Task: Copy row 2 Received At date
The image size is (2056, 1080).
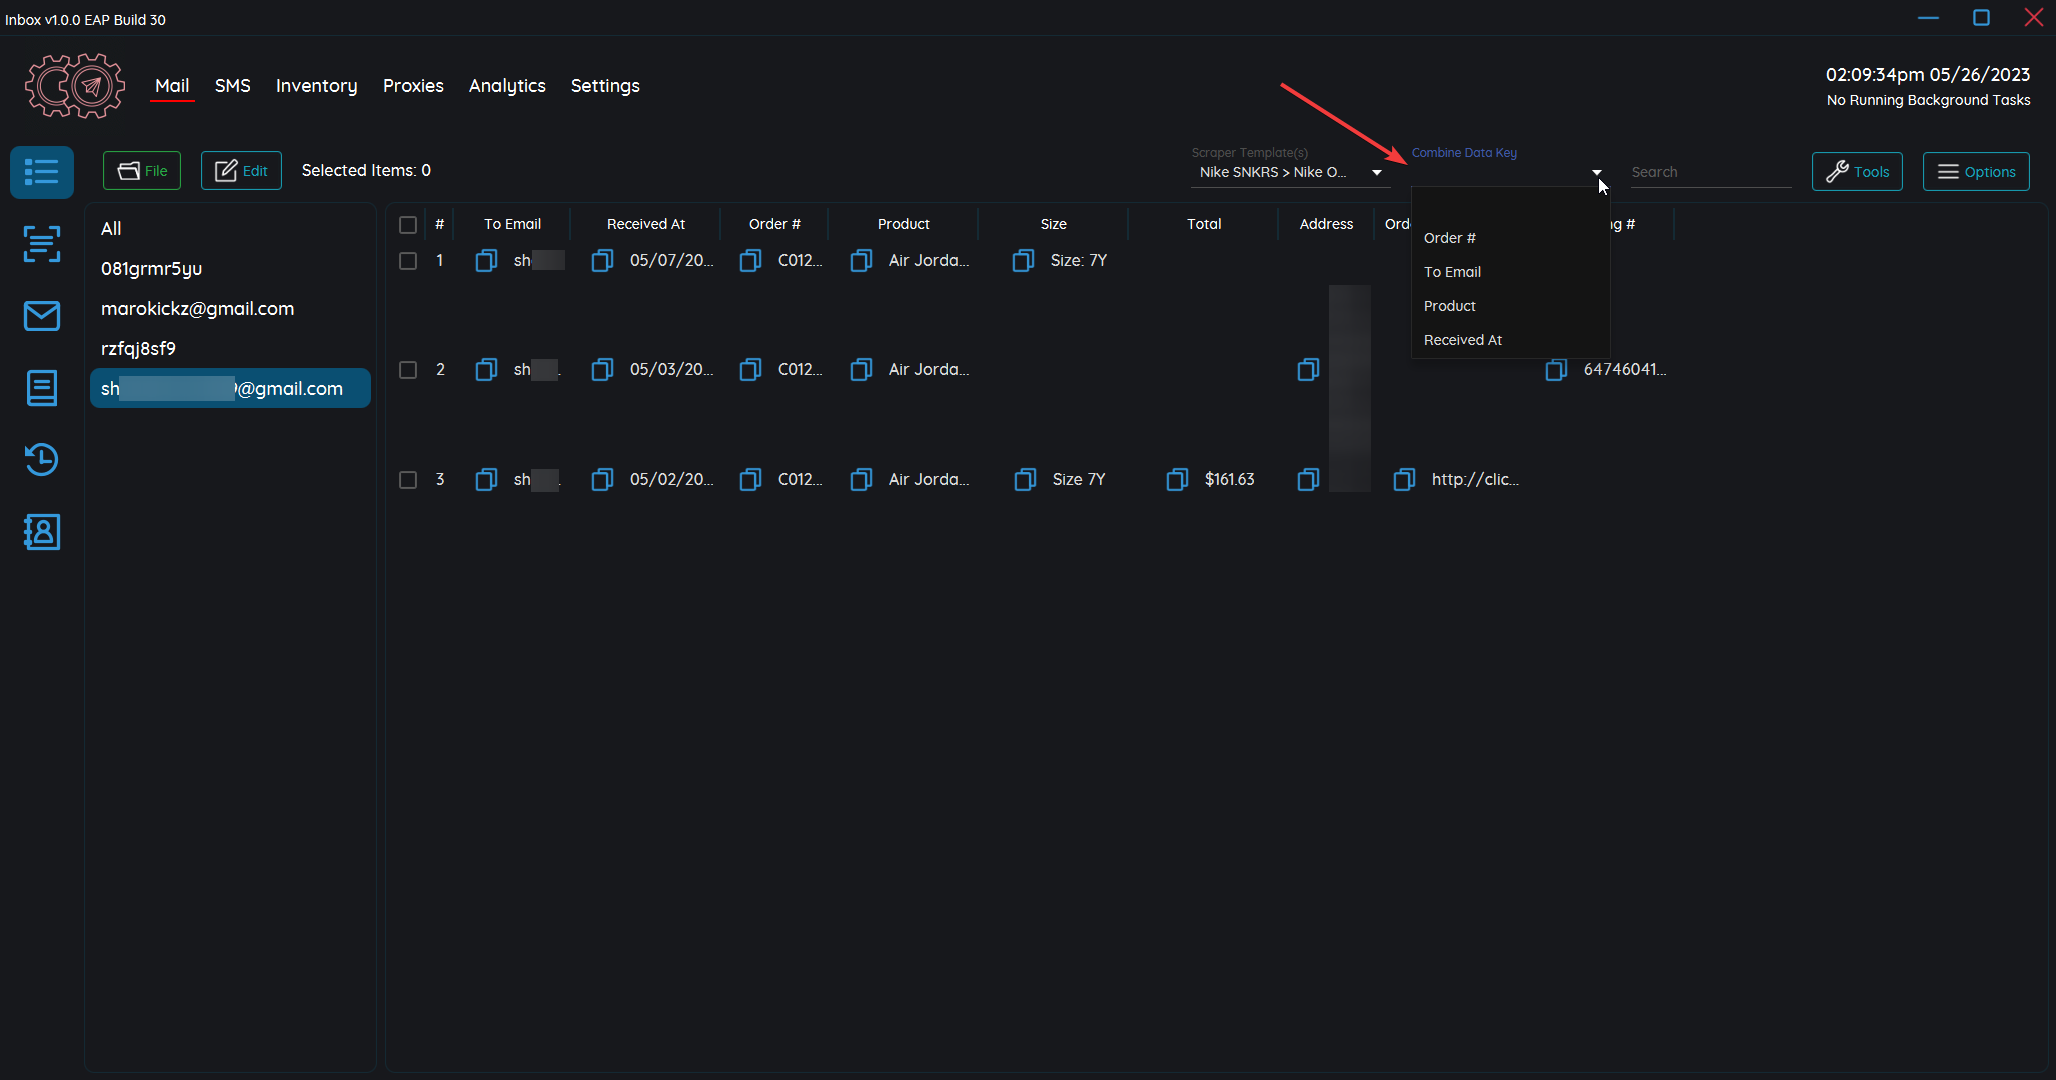Action: [x=602, y=370]
